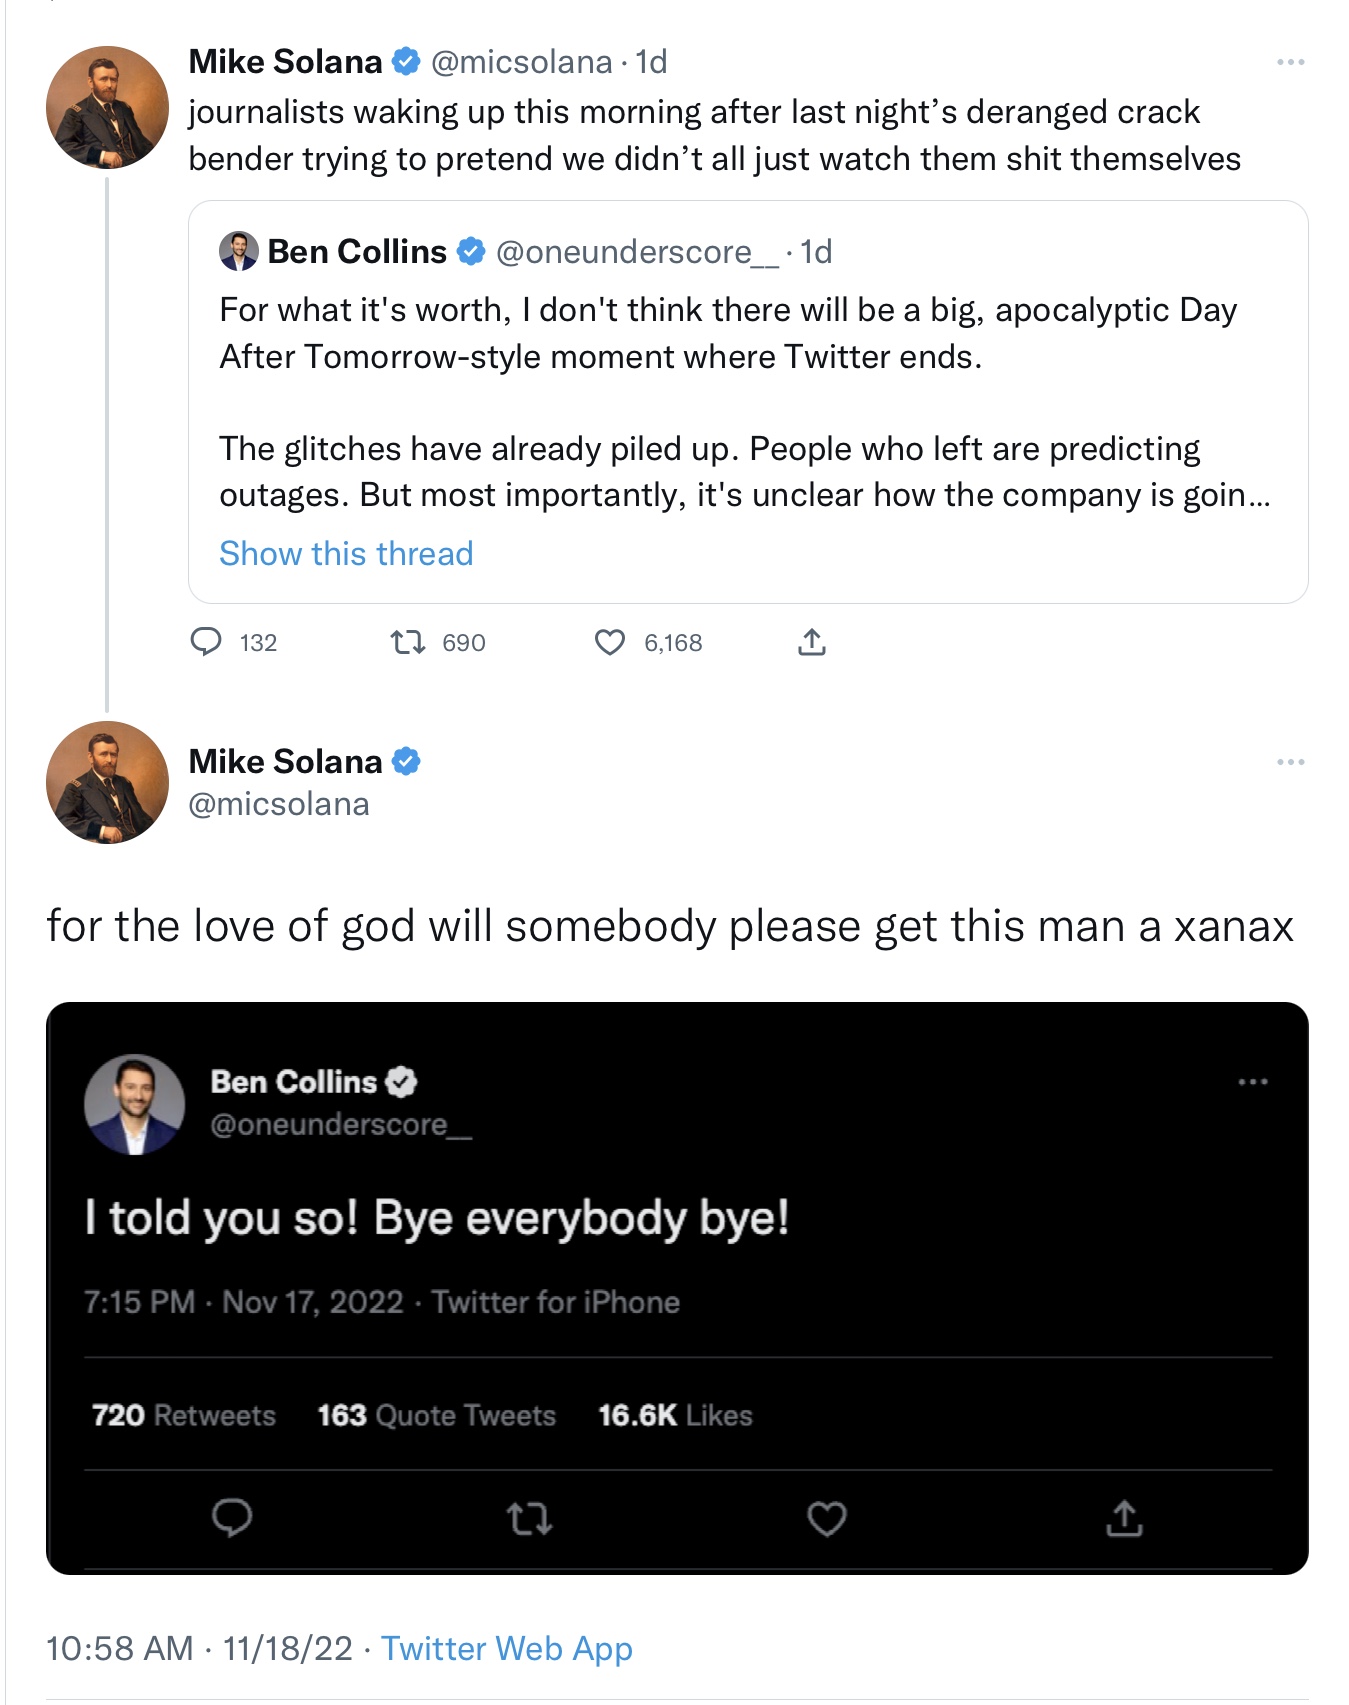Viewport: 1349px width, 1705px height.
Task: Open the embedded 'I told you so' image
Action: tap(677, 1288)
